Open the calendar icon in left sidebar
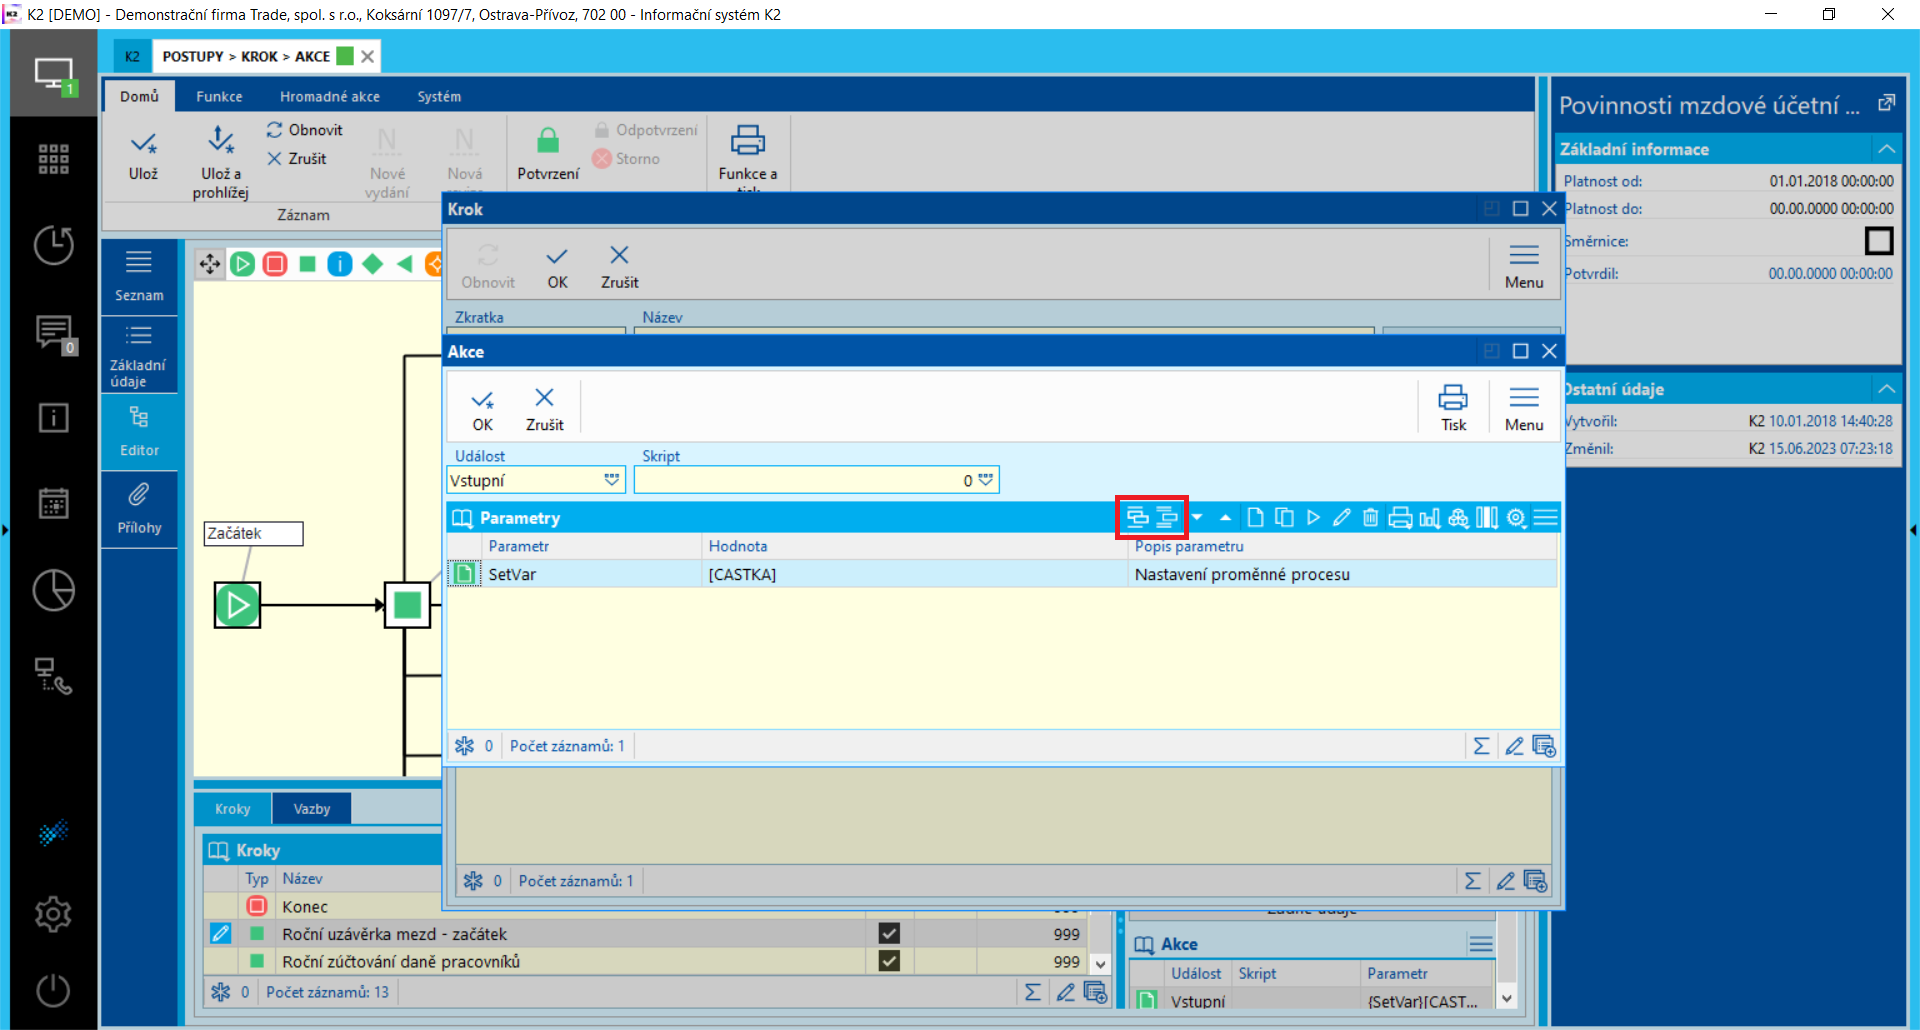This screenshot has height=1030, width=1920. (54, 503)
